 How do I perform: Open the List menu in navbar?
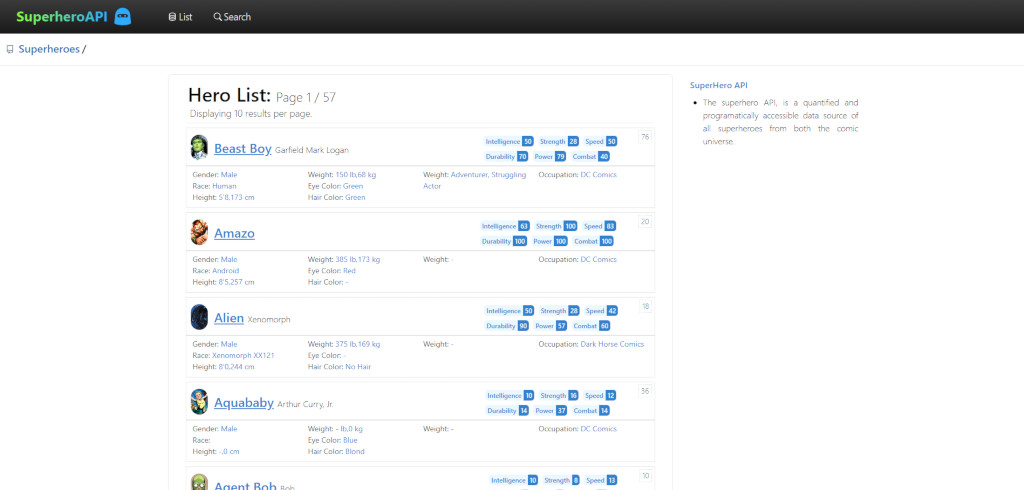(x=180, y=17)
